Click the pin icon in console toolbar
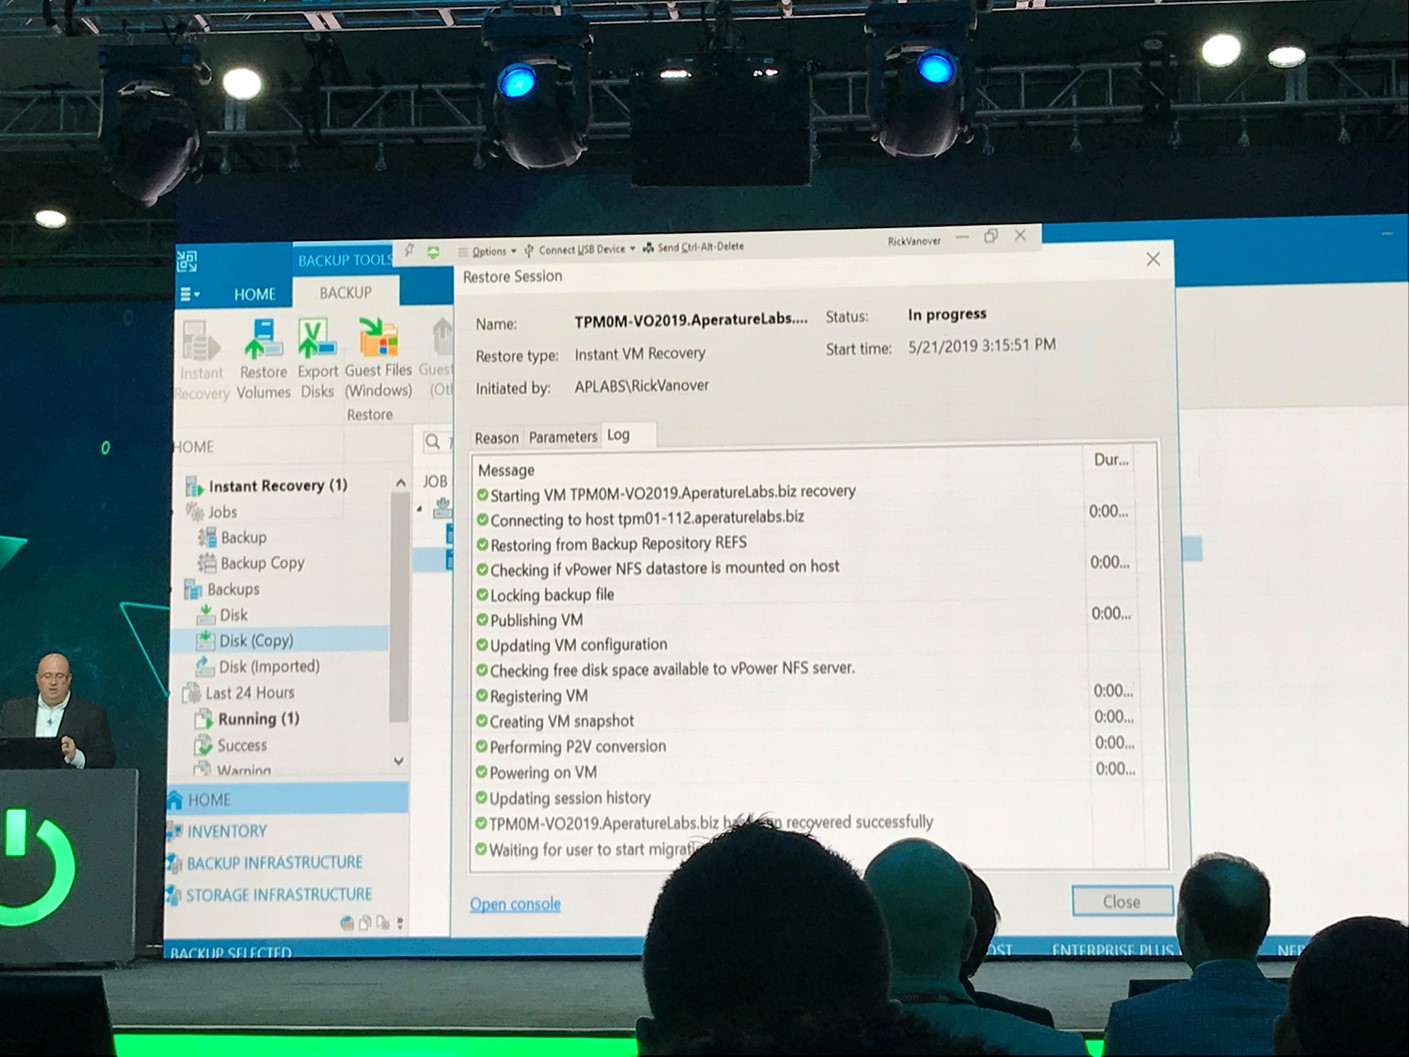Viewport: 1409px width, 1057px height. click(x=409, y=251)
